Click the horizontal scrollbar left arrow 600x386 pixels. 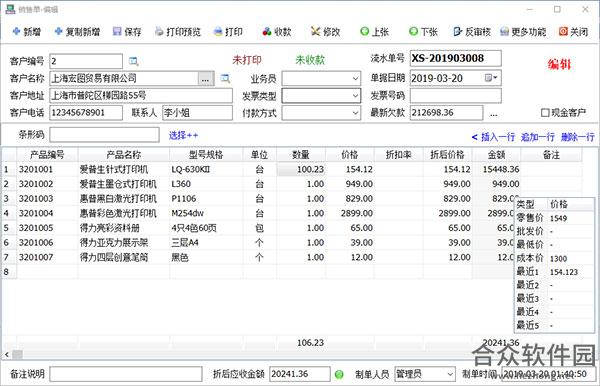pyautogui.click(x=7, y=355)
